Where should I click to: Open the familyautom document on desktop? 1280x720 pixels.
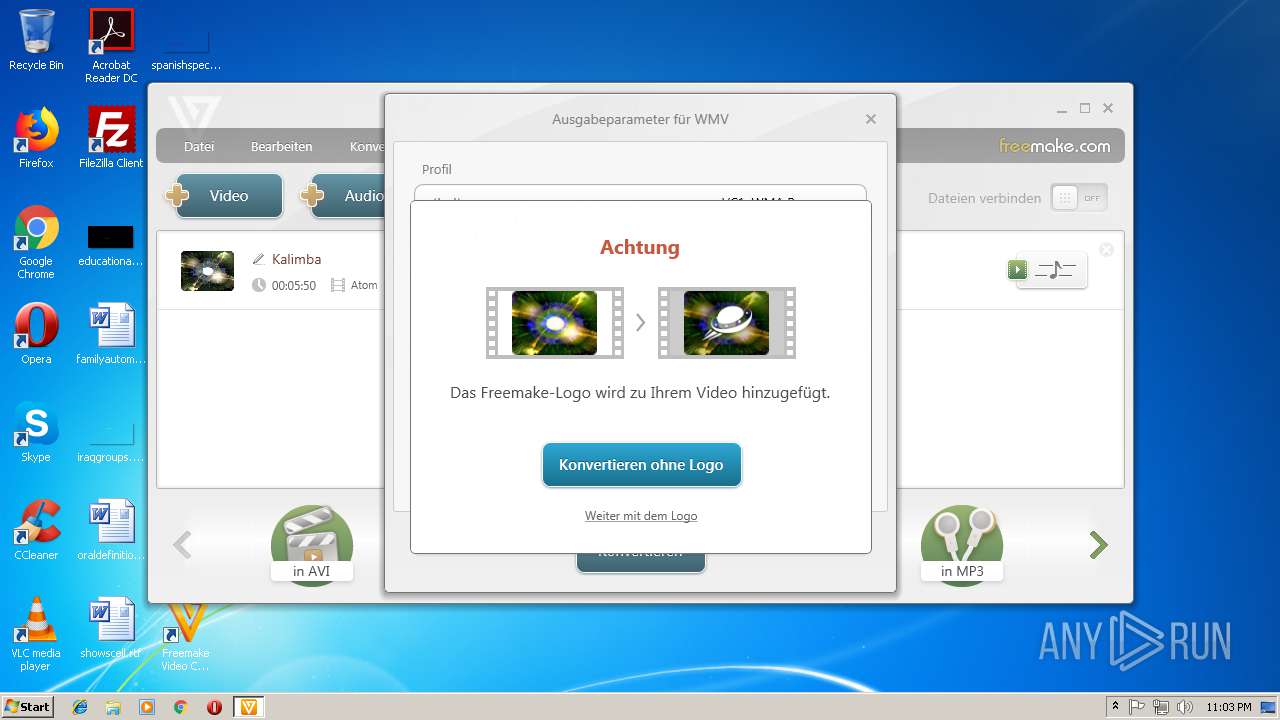click(111, 334)
